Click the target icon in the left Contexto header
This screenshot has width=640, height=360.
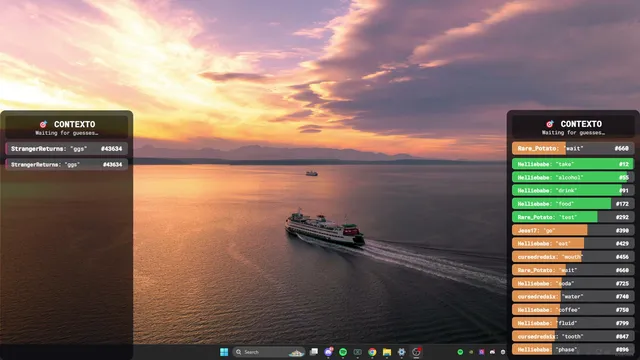click(43, 124)
